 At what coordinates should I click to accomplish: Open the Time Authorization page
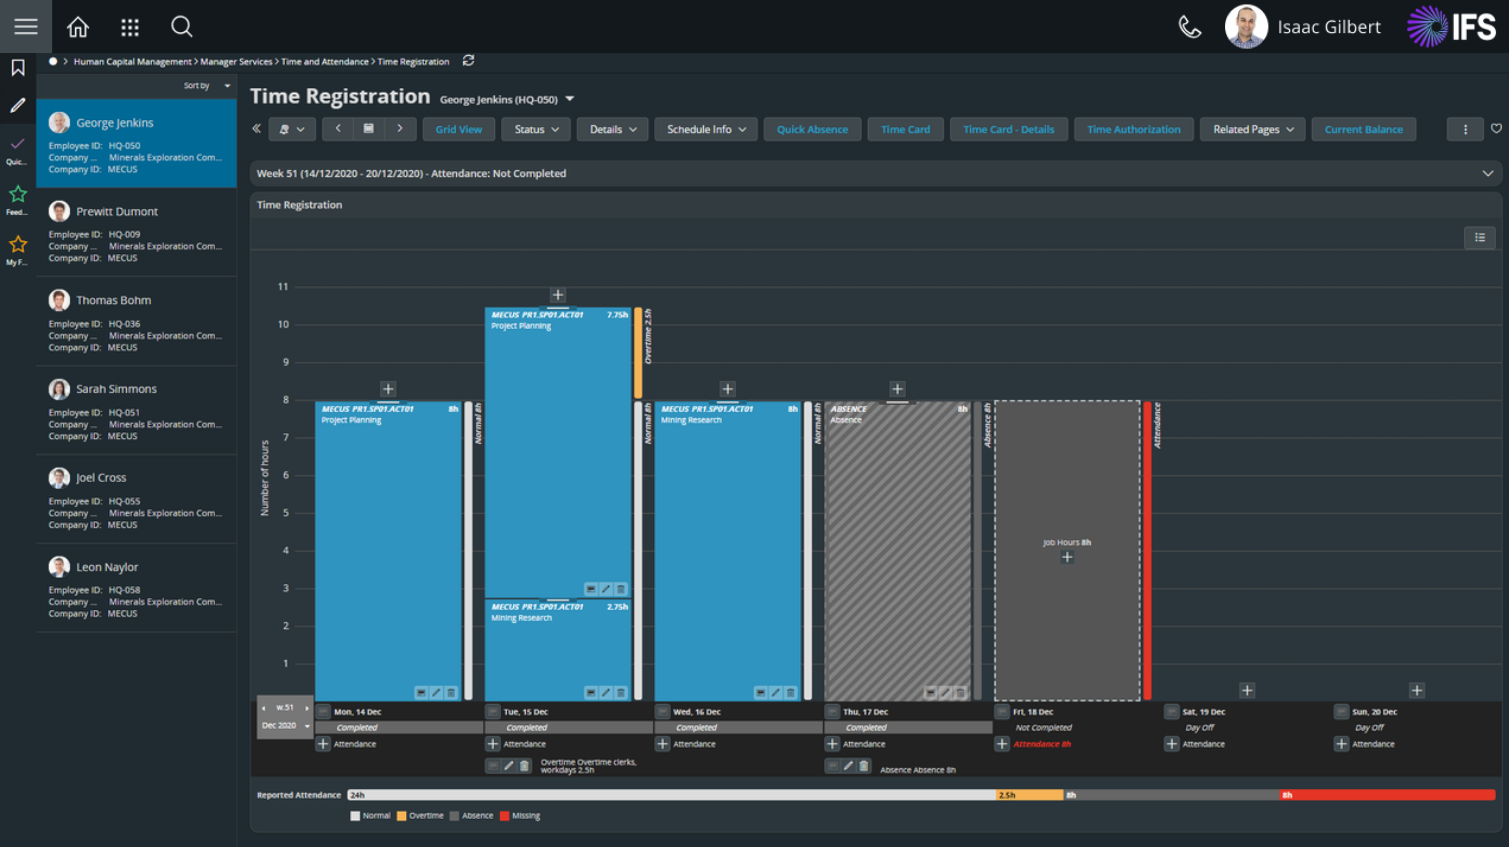(1133, 129)
